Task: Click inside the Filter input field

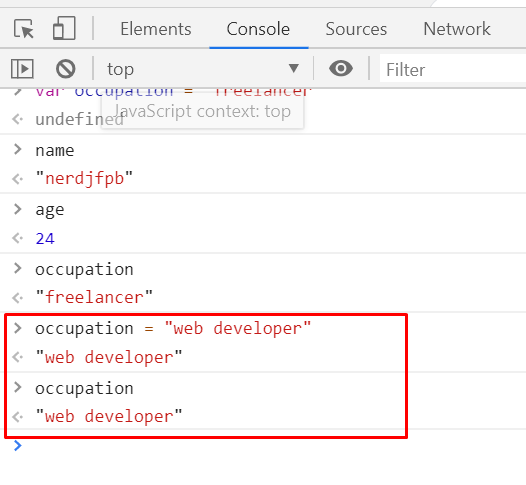Action: 453,69
